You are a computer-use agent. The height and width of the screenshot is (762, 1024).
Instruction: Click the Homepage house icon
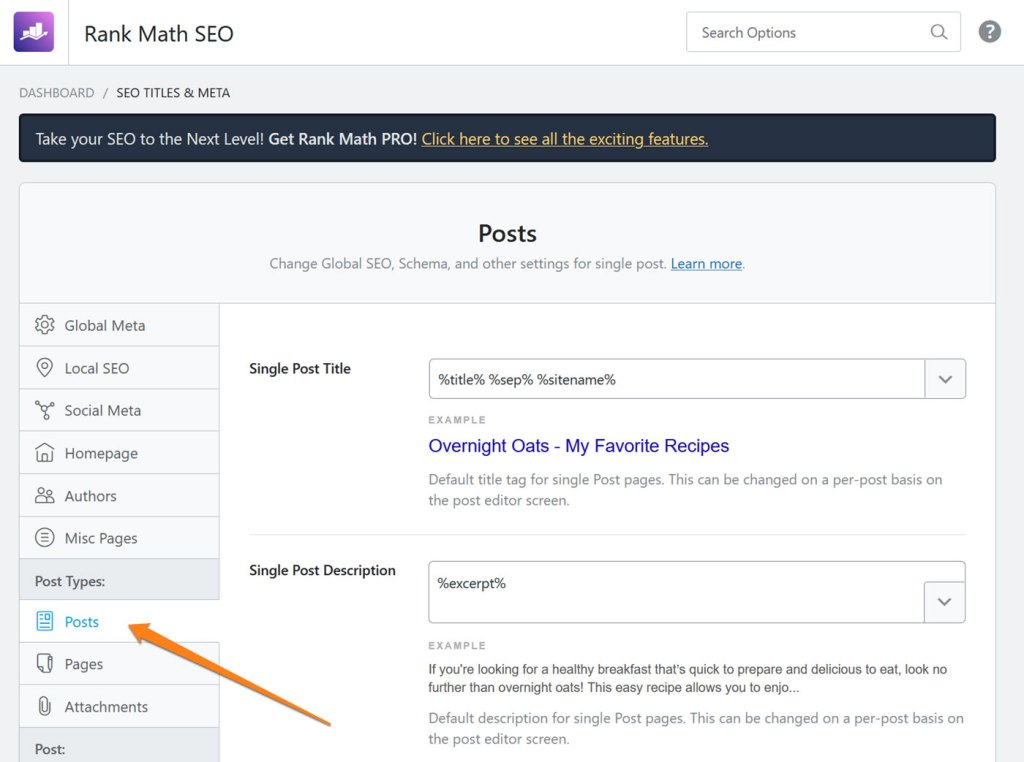coord(44,452)
